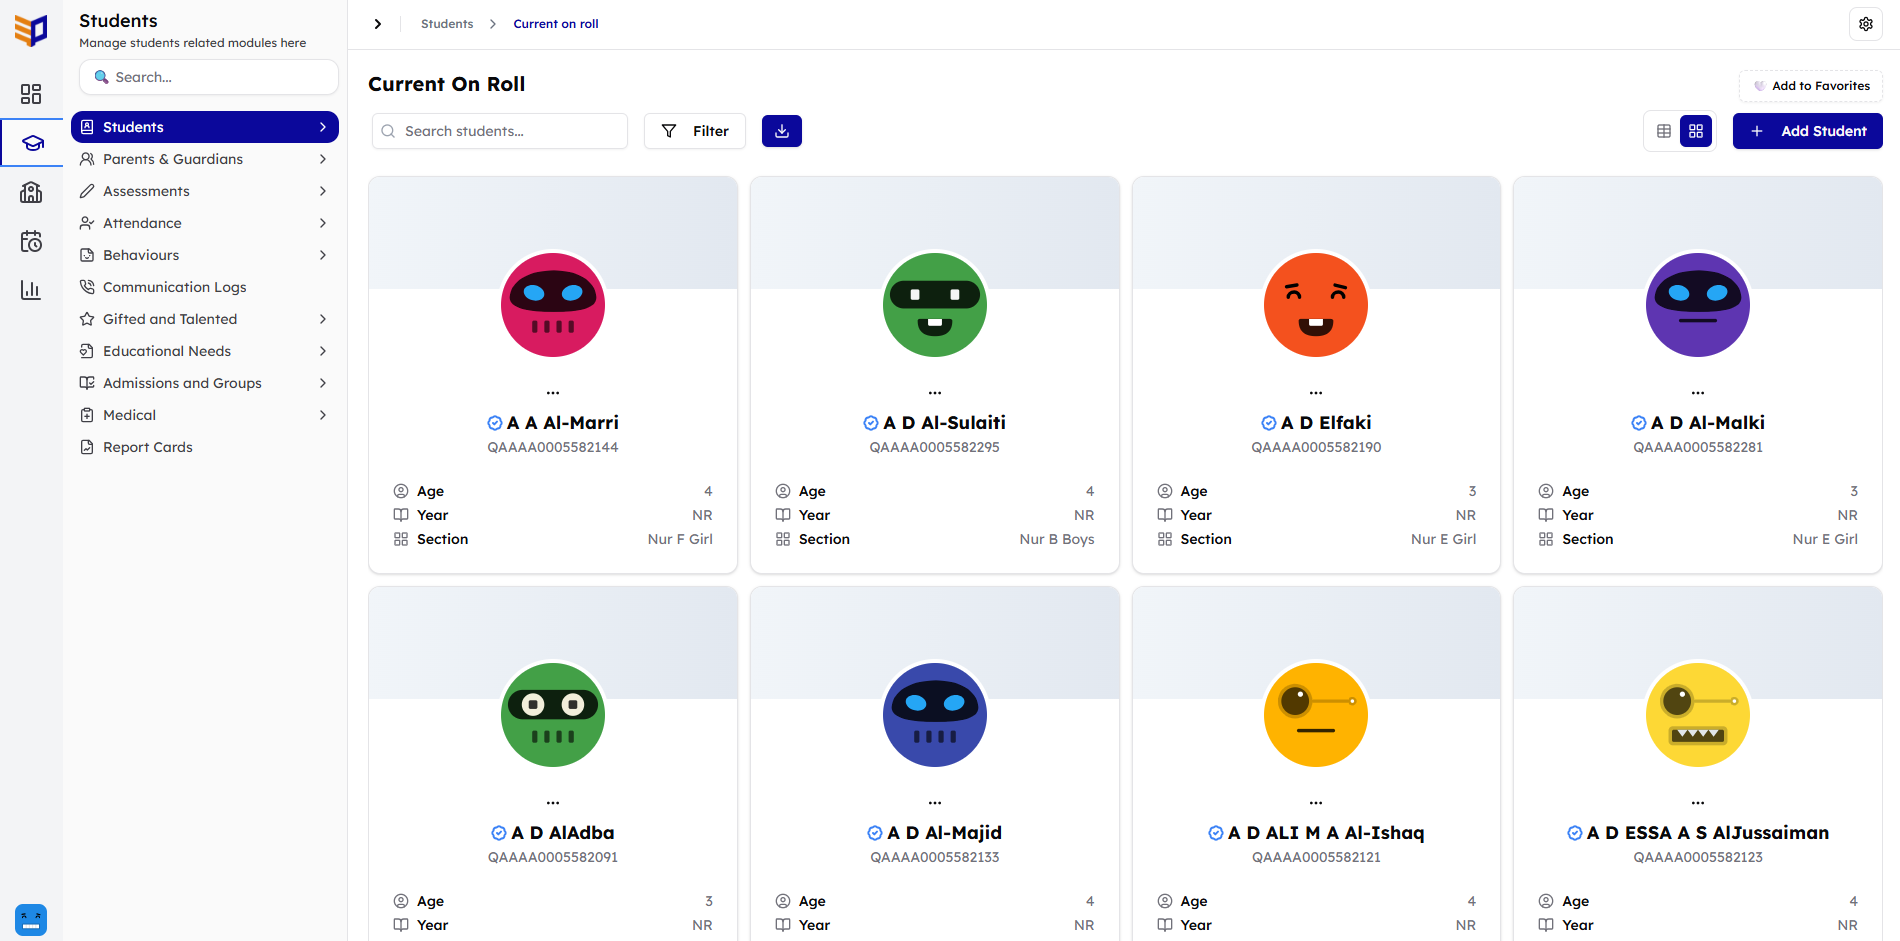Open the school building icon in rail

coord(31,192)
